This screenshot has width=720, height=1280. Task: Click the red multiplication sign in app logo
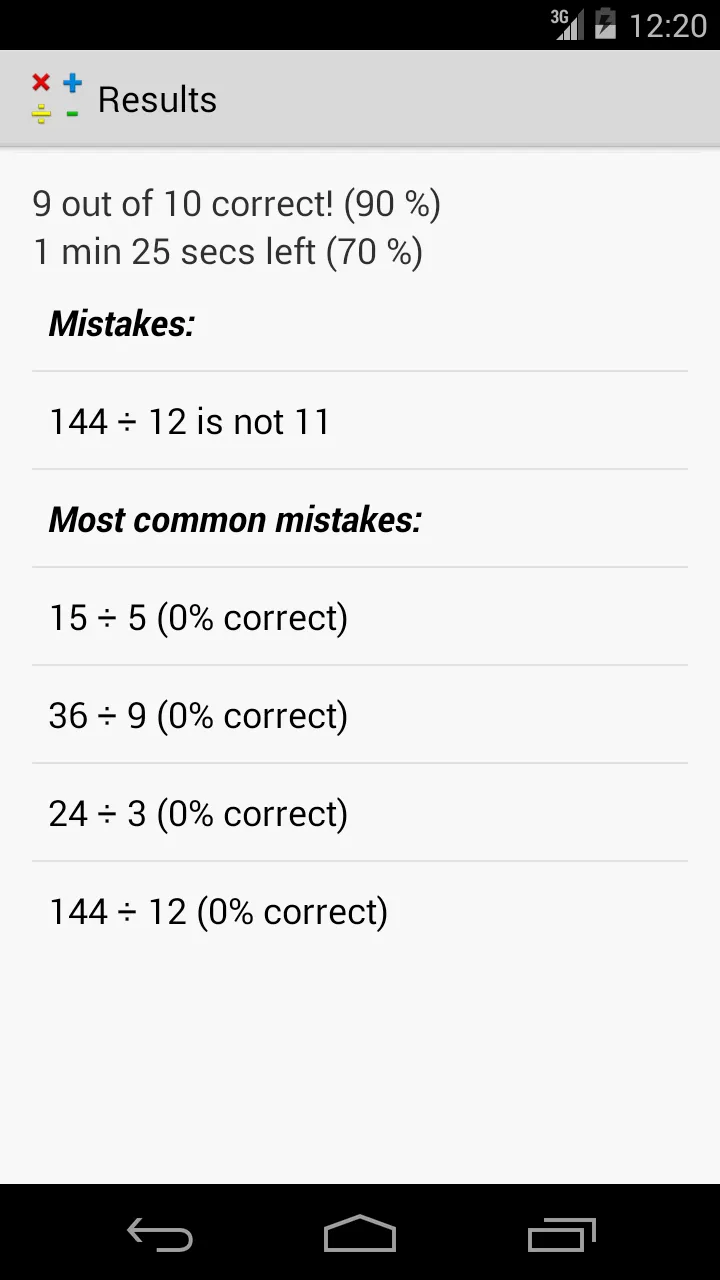point(41,83)
